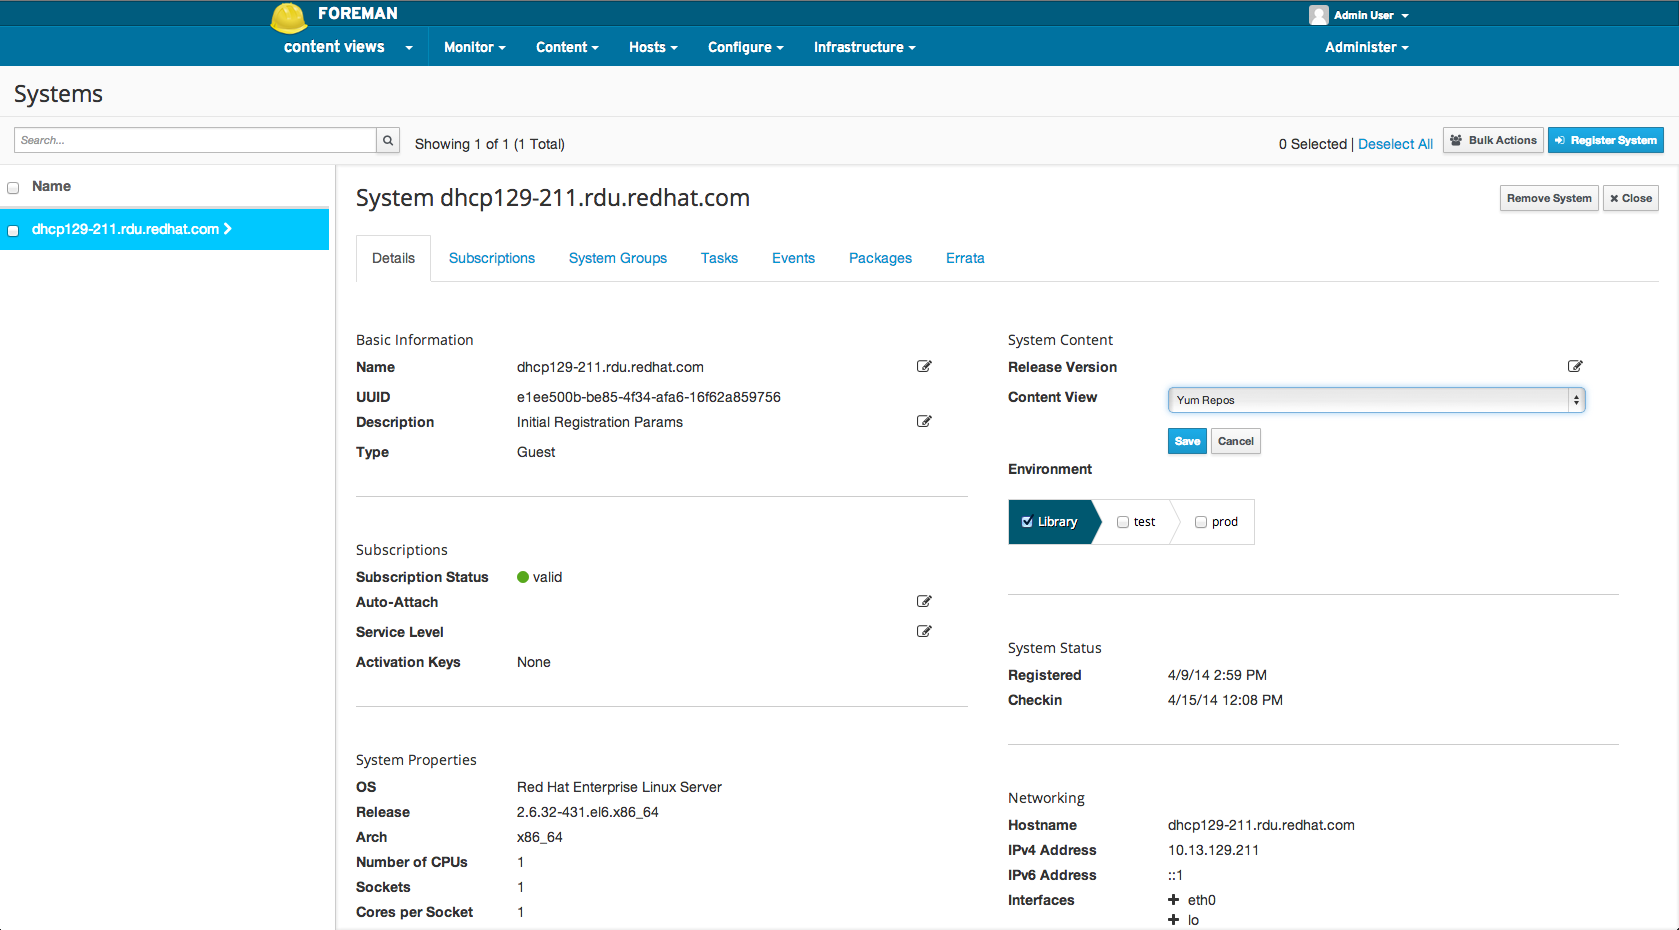Toggle the select-all Name checkbox

pos(13,188)
